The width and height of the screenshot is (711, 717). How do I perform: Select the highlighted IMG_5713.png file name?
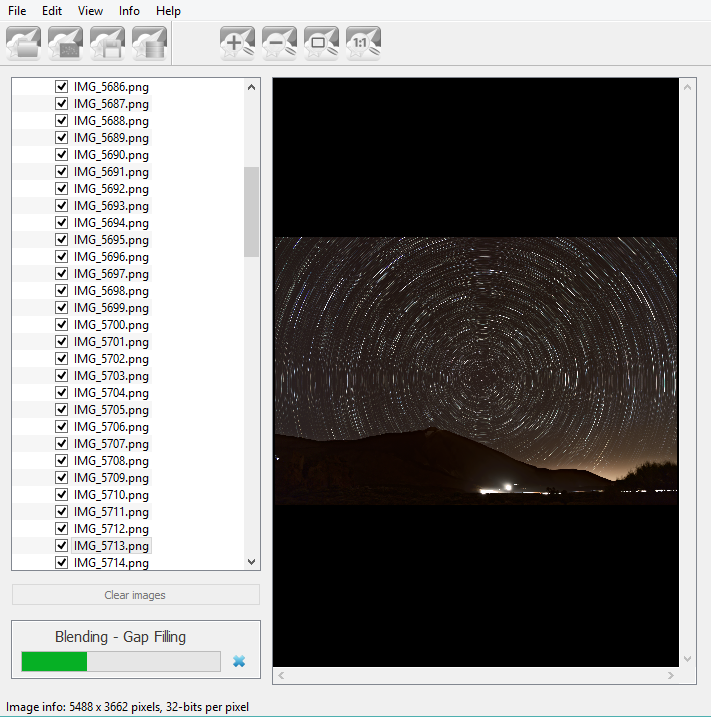tap(111, 546)
